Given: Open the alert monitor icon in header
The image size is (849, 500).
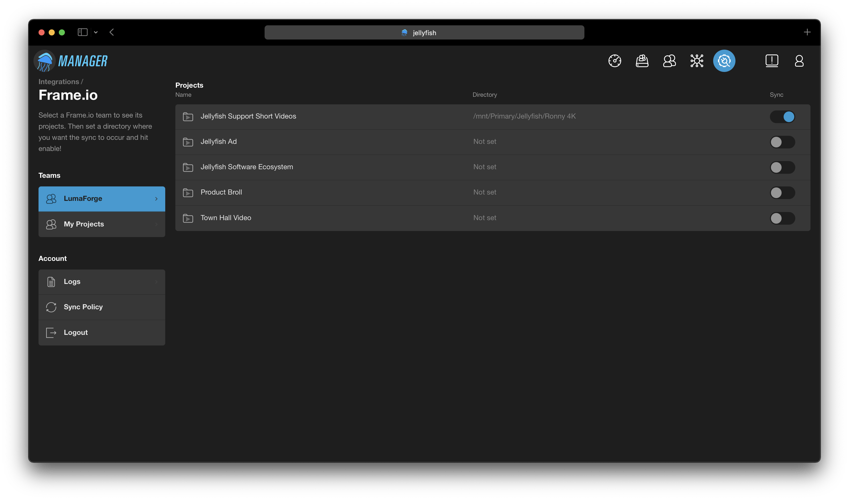Looking at the screenshot, I should tap(772, 61).
